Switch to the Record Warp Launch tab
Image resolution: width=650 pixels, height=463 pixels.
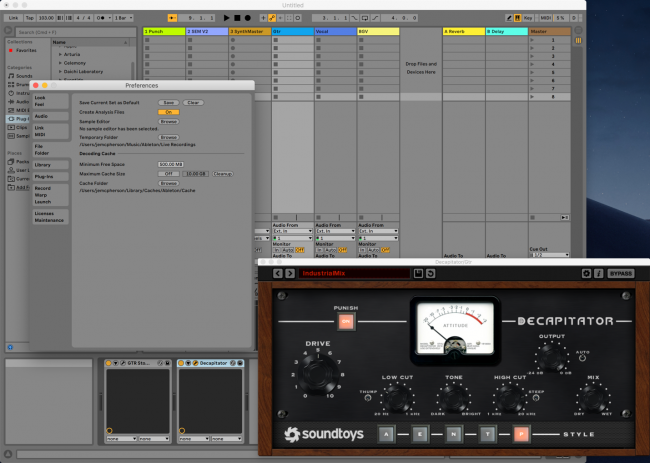pos(43,194)
